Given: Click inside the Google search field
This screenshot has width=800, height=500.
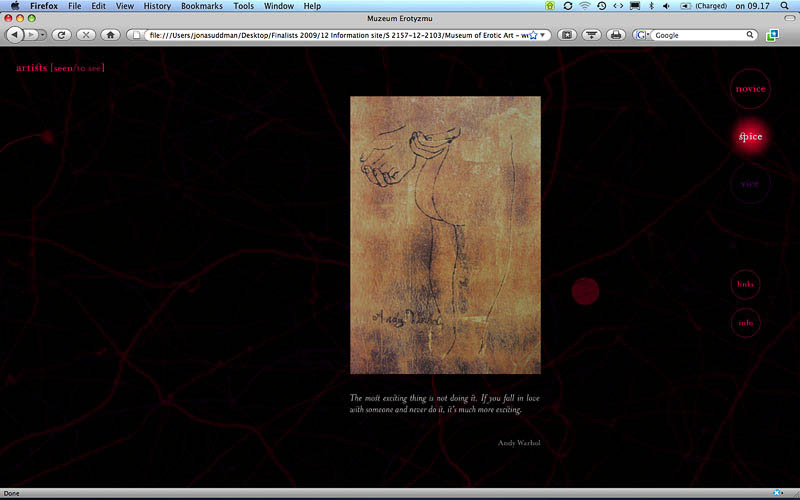Looking at the screenshot, I should tap(698, 35).
